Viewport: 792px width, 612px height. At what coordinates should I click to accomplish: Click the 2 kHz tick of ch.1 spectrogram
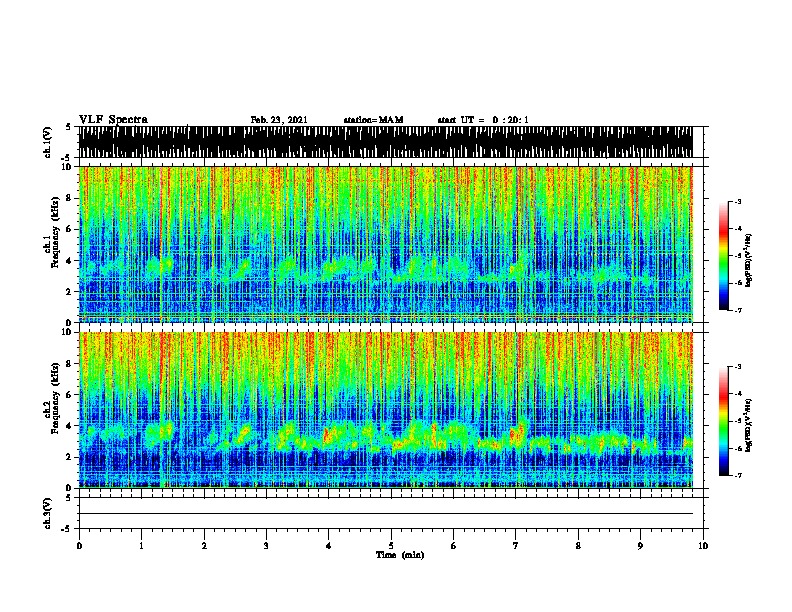click(x=70, y=292)
